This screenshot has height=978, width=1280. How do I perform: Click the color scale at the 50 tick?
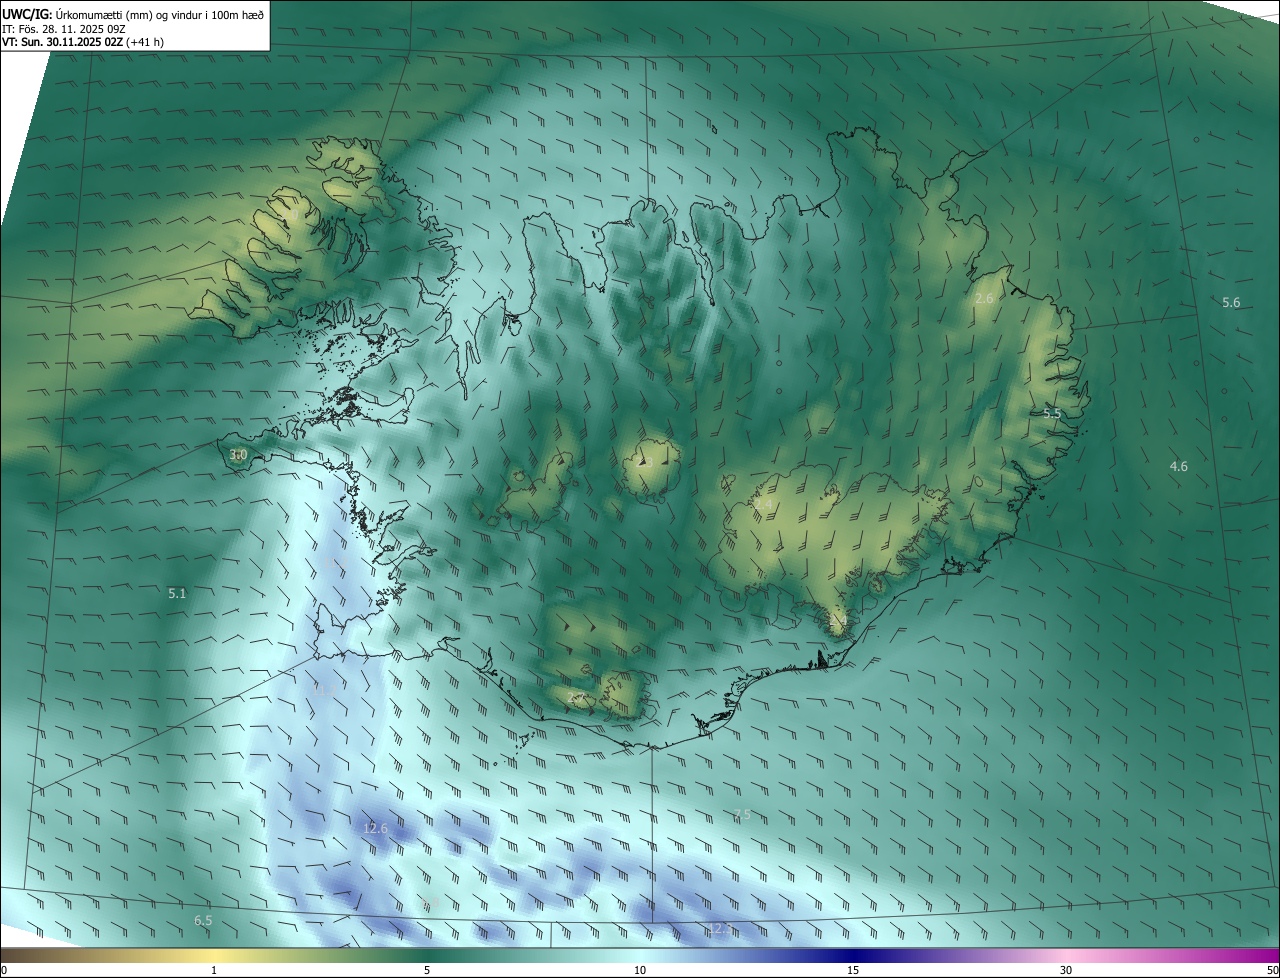(1272, 970)
